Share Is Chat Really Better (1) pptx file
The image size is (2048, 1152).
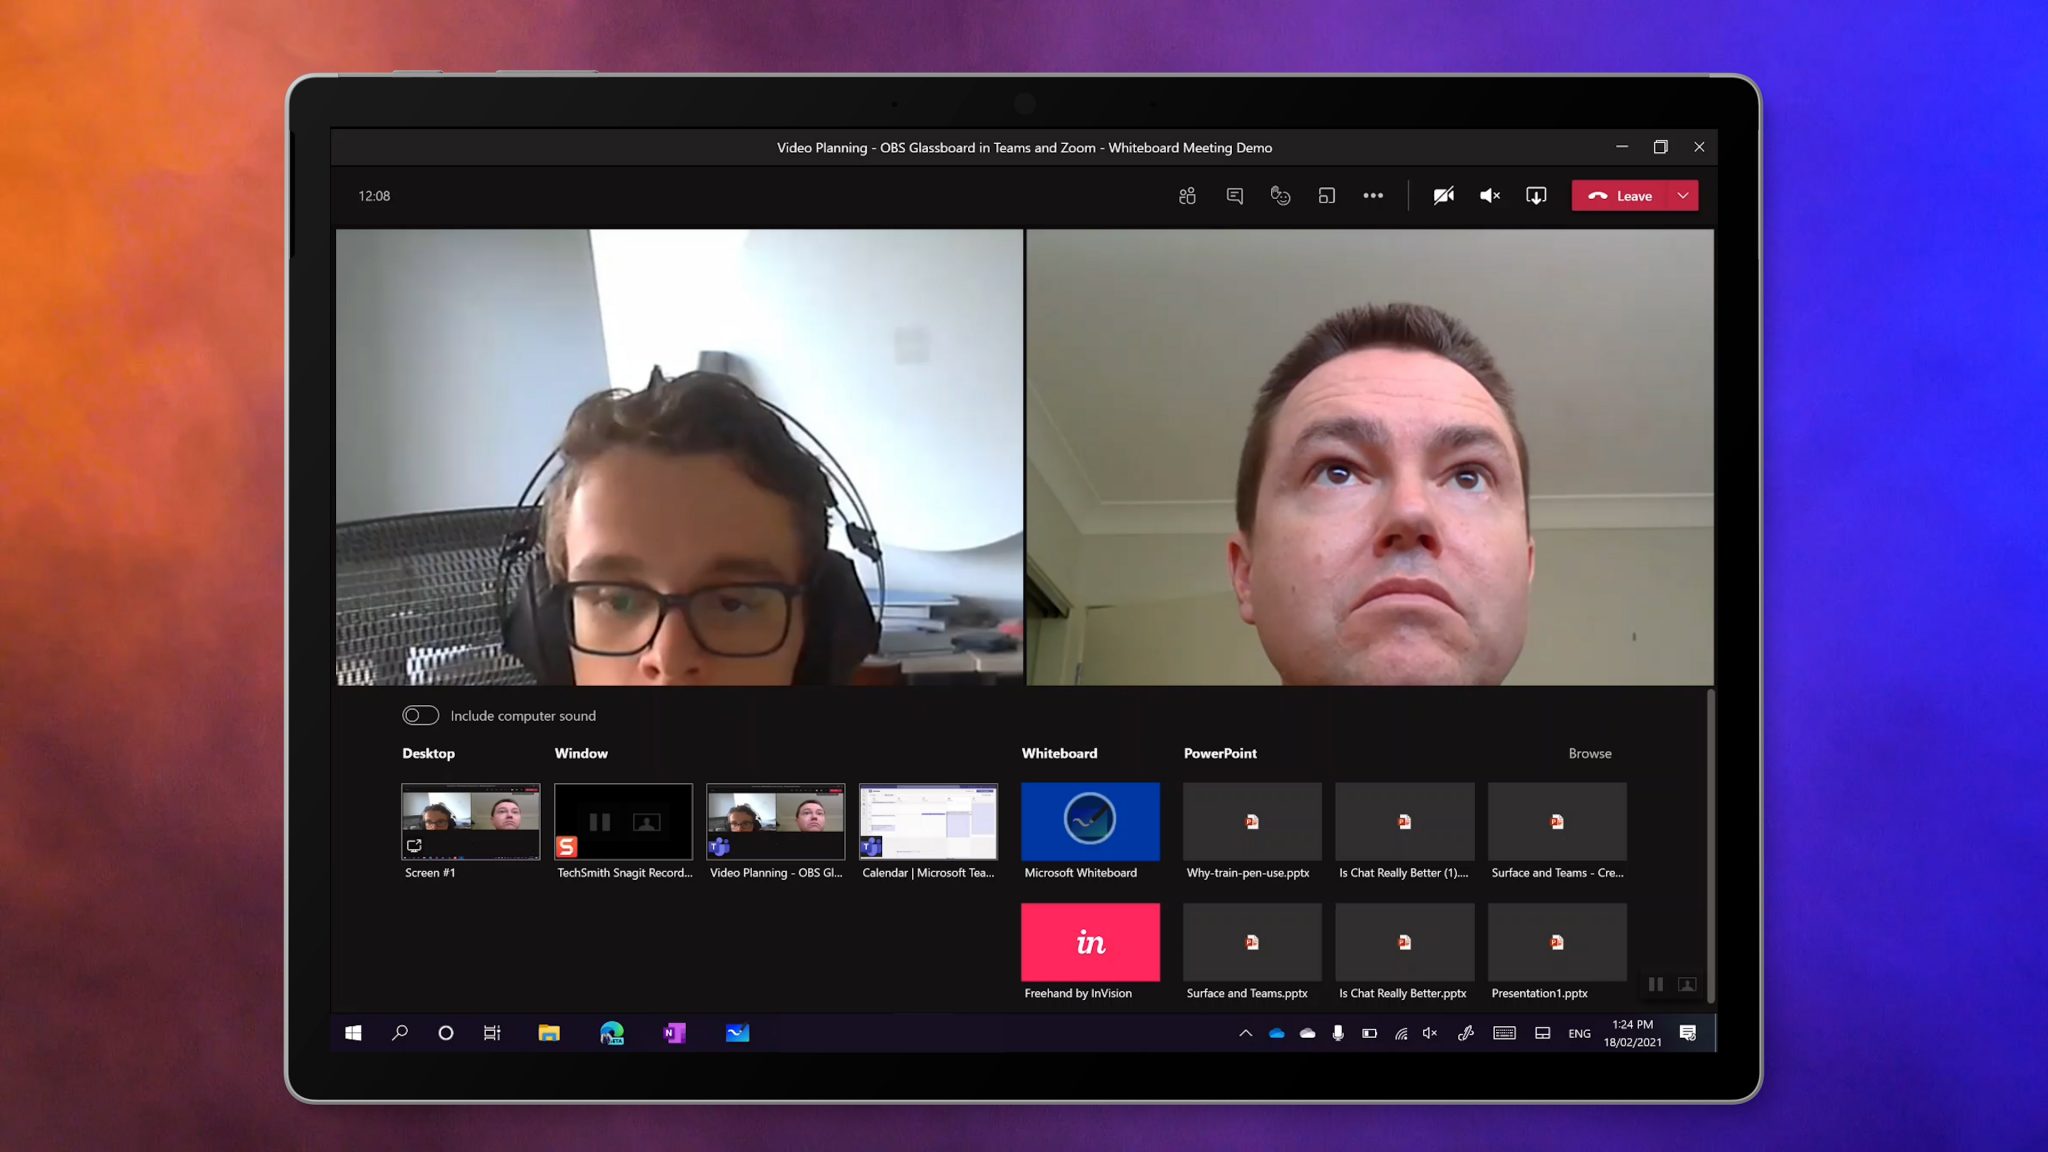click(x=1404, y=822)
